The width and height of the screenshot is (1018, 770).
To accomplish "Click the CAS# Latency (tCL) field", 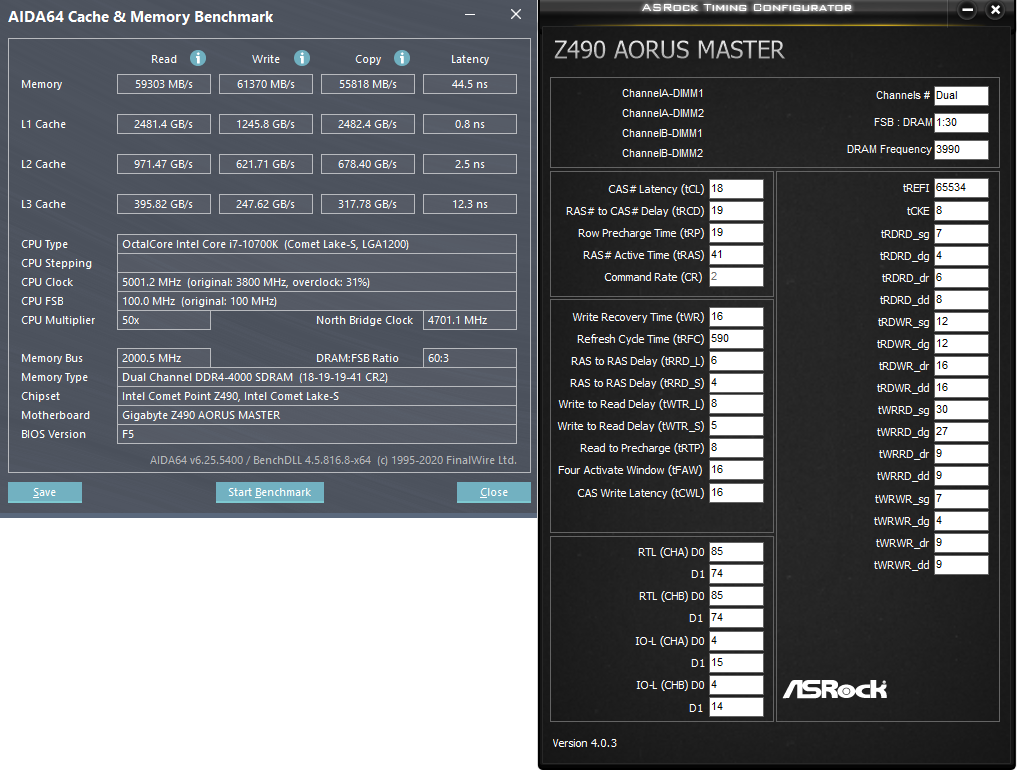I will coord(736,189).
